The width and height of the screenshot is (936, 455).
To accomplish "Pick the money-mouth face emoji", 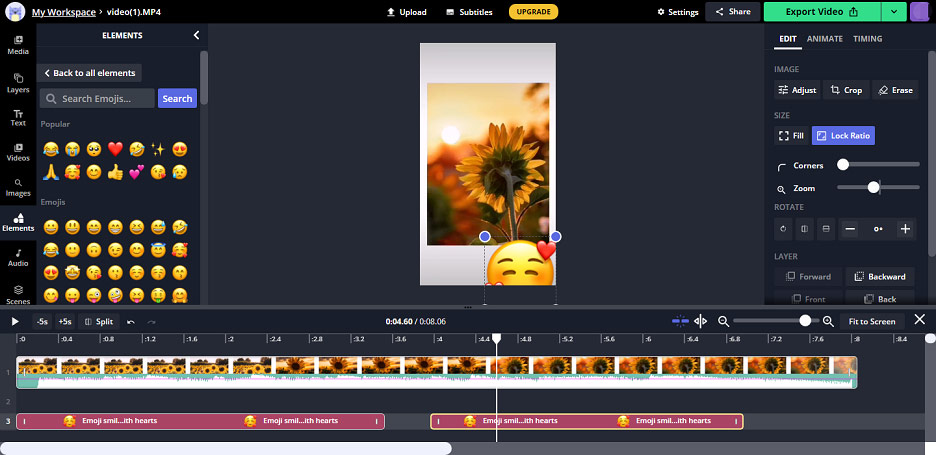I will tap(158, 295).
